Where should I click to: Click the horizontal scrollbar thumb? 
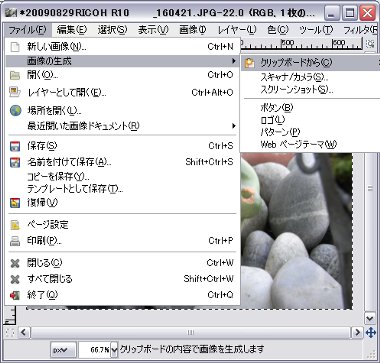tap(190, 332)
